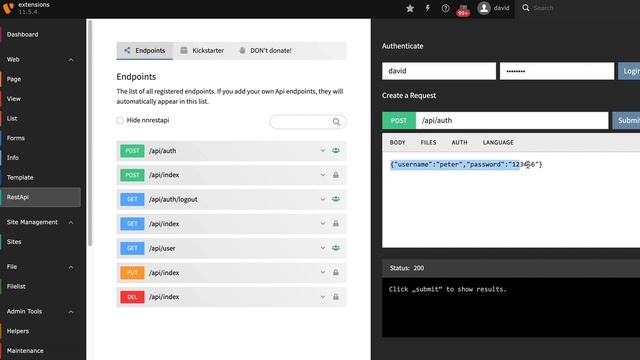Open the RestApi module
Screen dimensions: 640x360
(x=40, y=197)
